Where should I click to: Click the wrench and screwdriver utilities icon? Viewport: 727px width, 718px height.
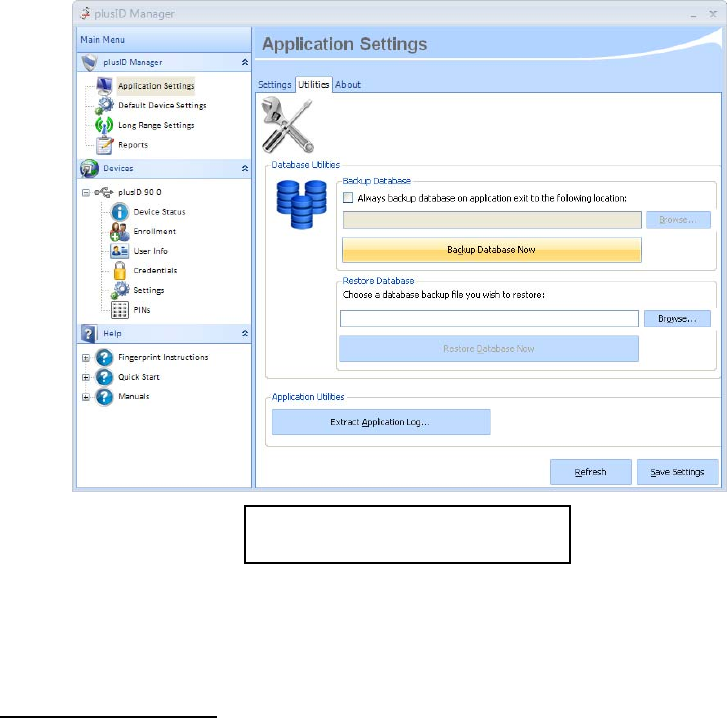coord(287,125)
